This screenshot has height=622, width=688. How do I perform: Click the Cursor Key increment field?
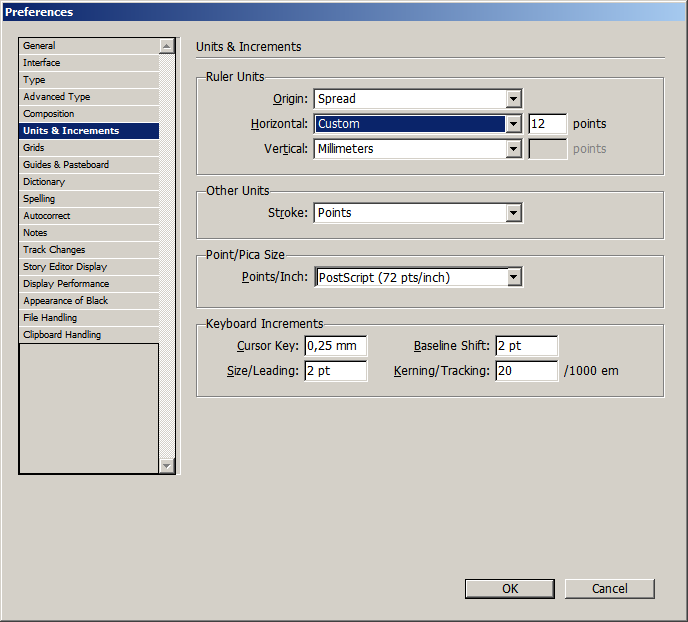(x=336, y=346)
